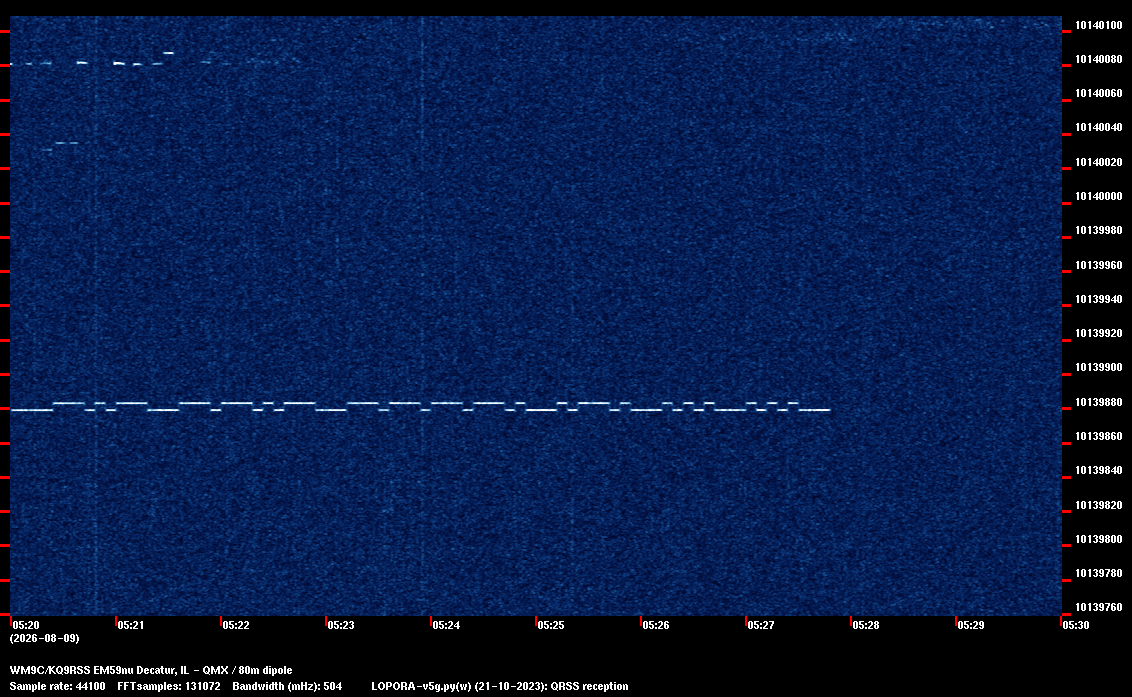Click the 05:27 time axis label
The height and width of the screenshot is (697, 1132).
(761, 625)
